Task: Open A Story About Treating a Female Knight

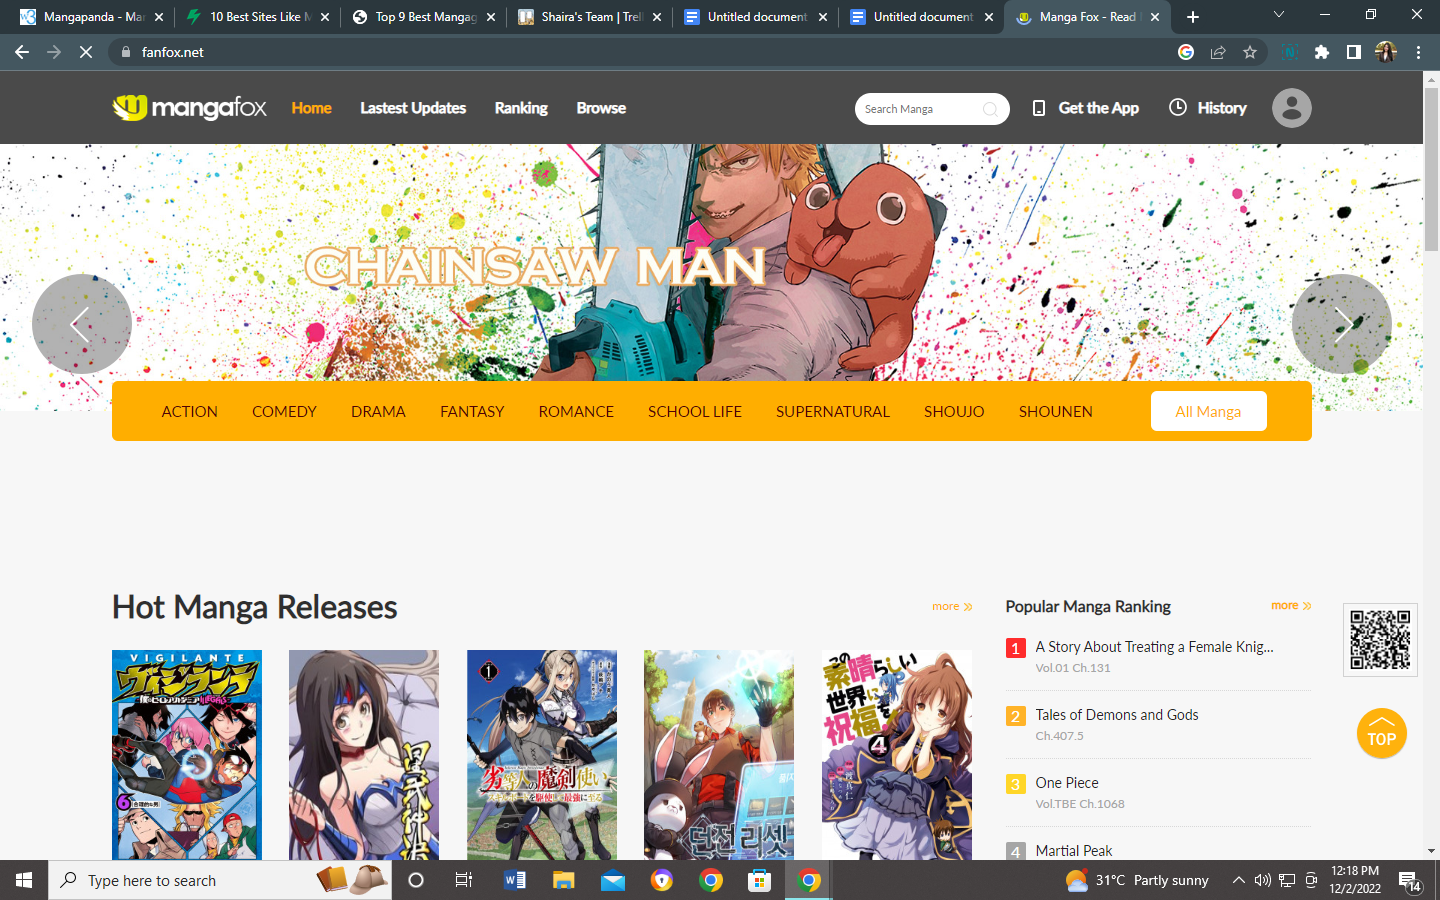Action: click(1154, 647)
